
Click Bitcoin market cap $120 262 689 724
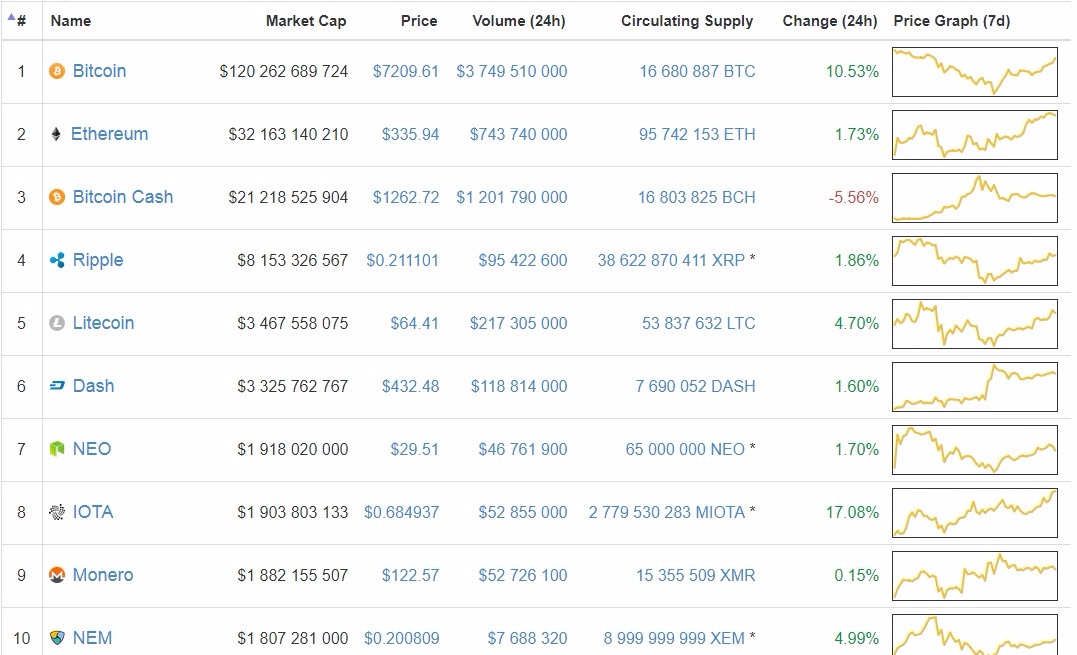284,71
